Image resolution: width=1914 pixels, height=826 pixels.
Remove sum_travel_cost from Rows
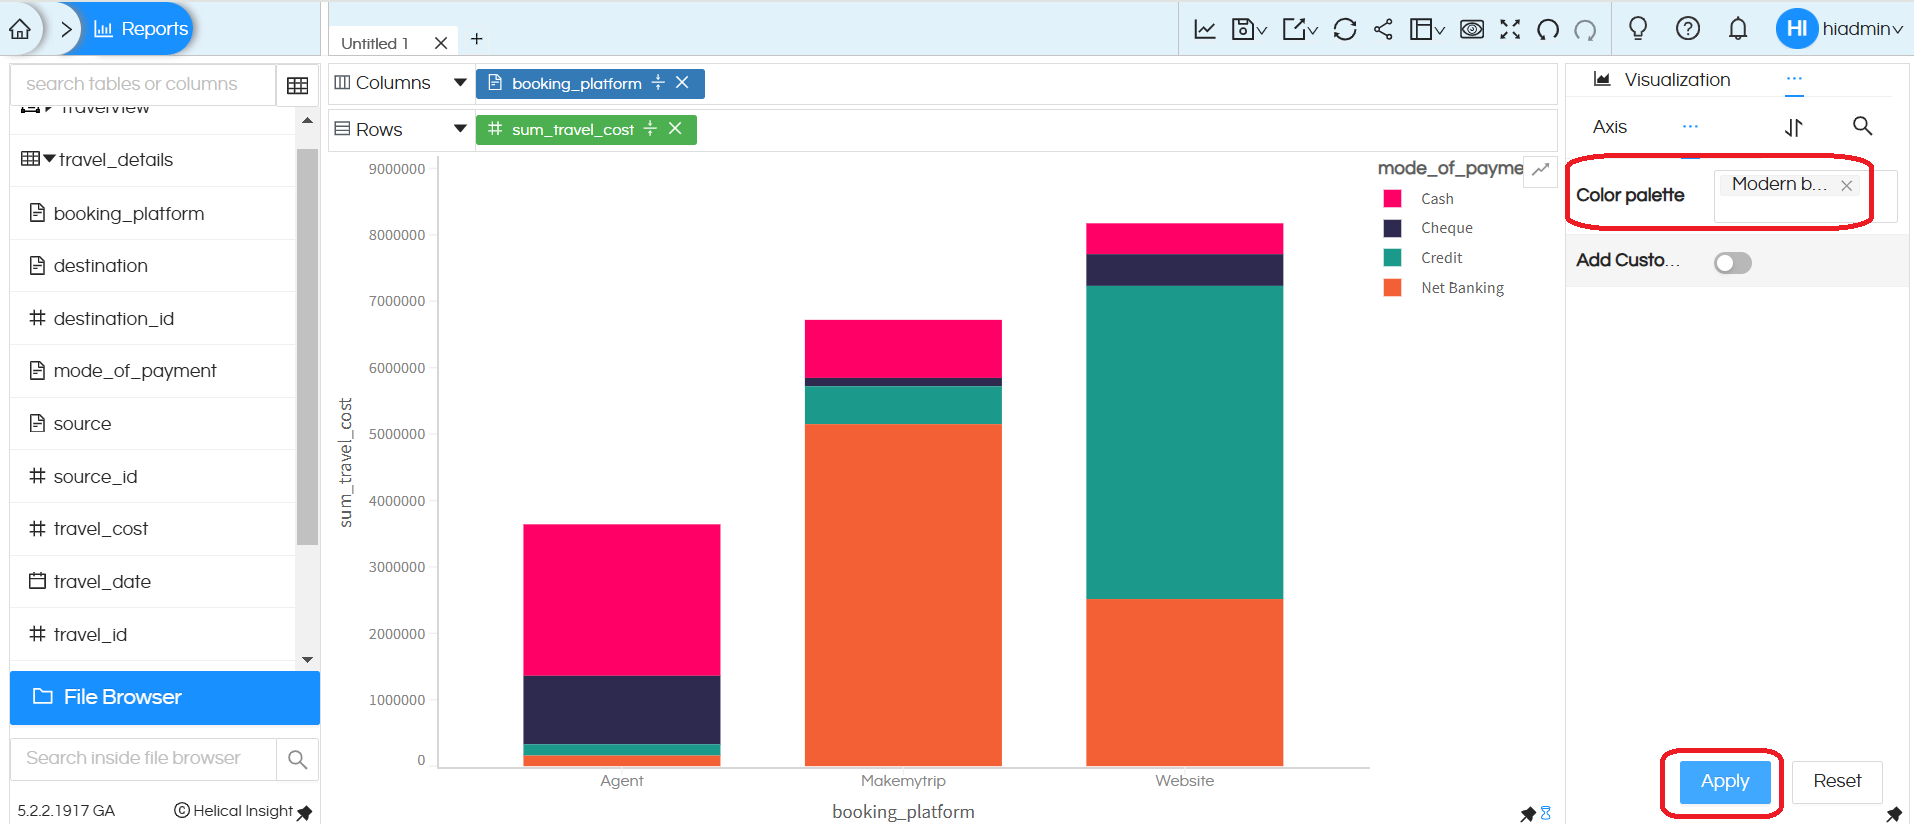(675, 129)
